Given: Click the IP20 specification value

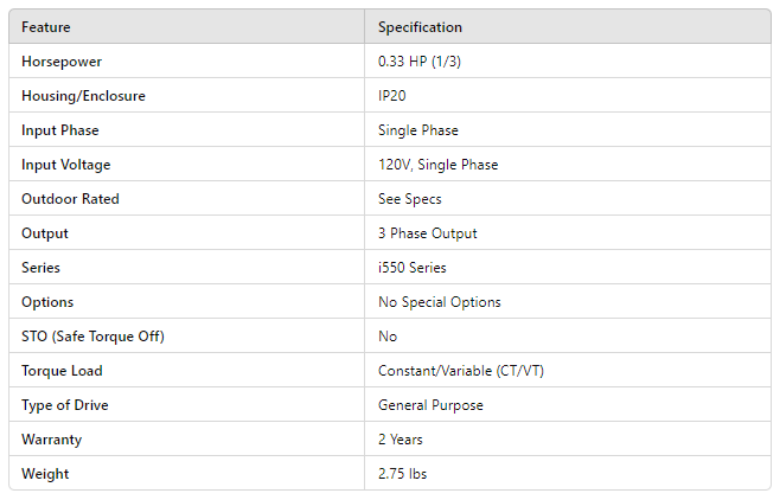Looking at the screenshot, I should click(394, 96).
